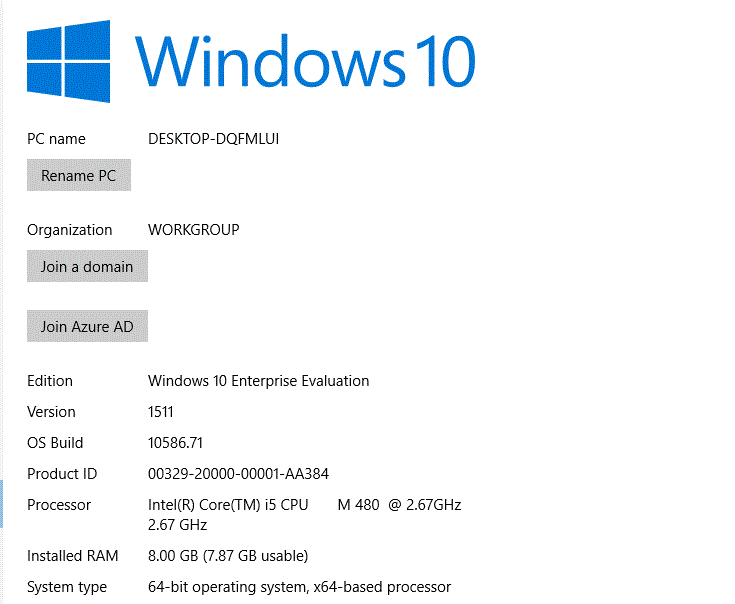Viewport: 735px width, 604px height.
Task: Select the version value 1511
Action: [160, 411]
